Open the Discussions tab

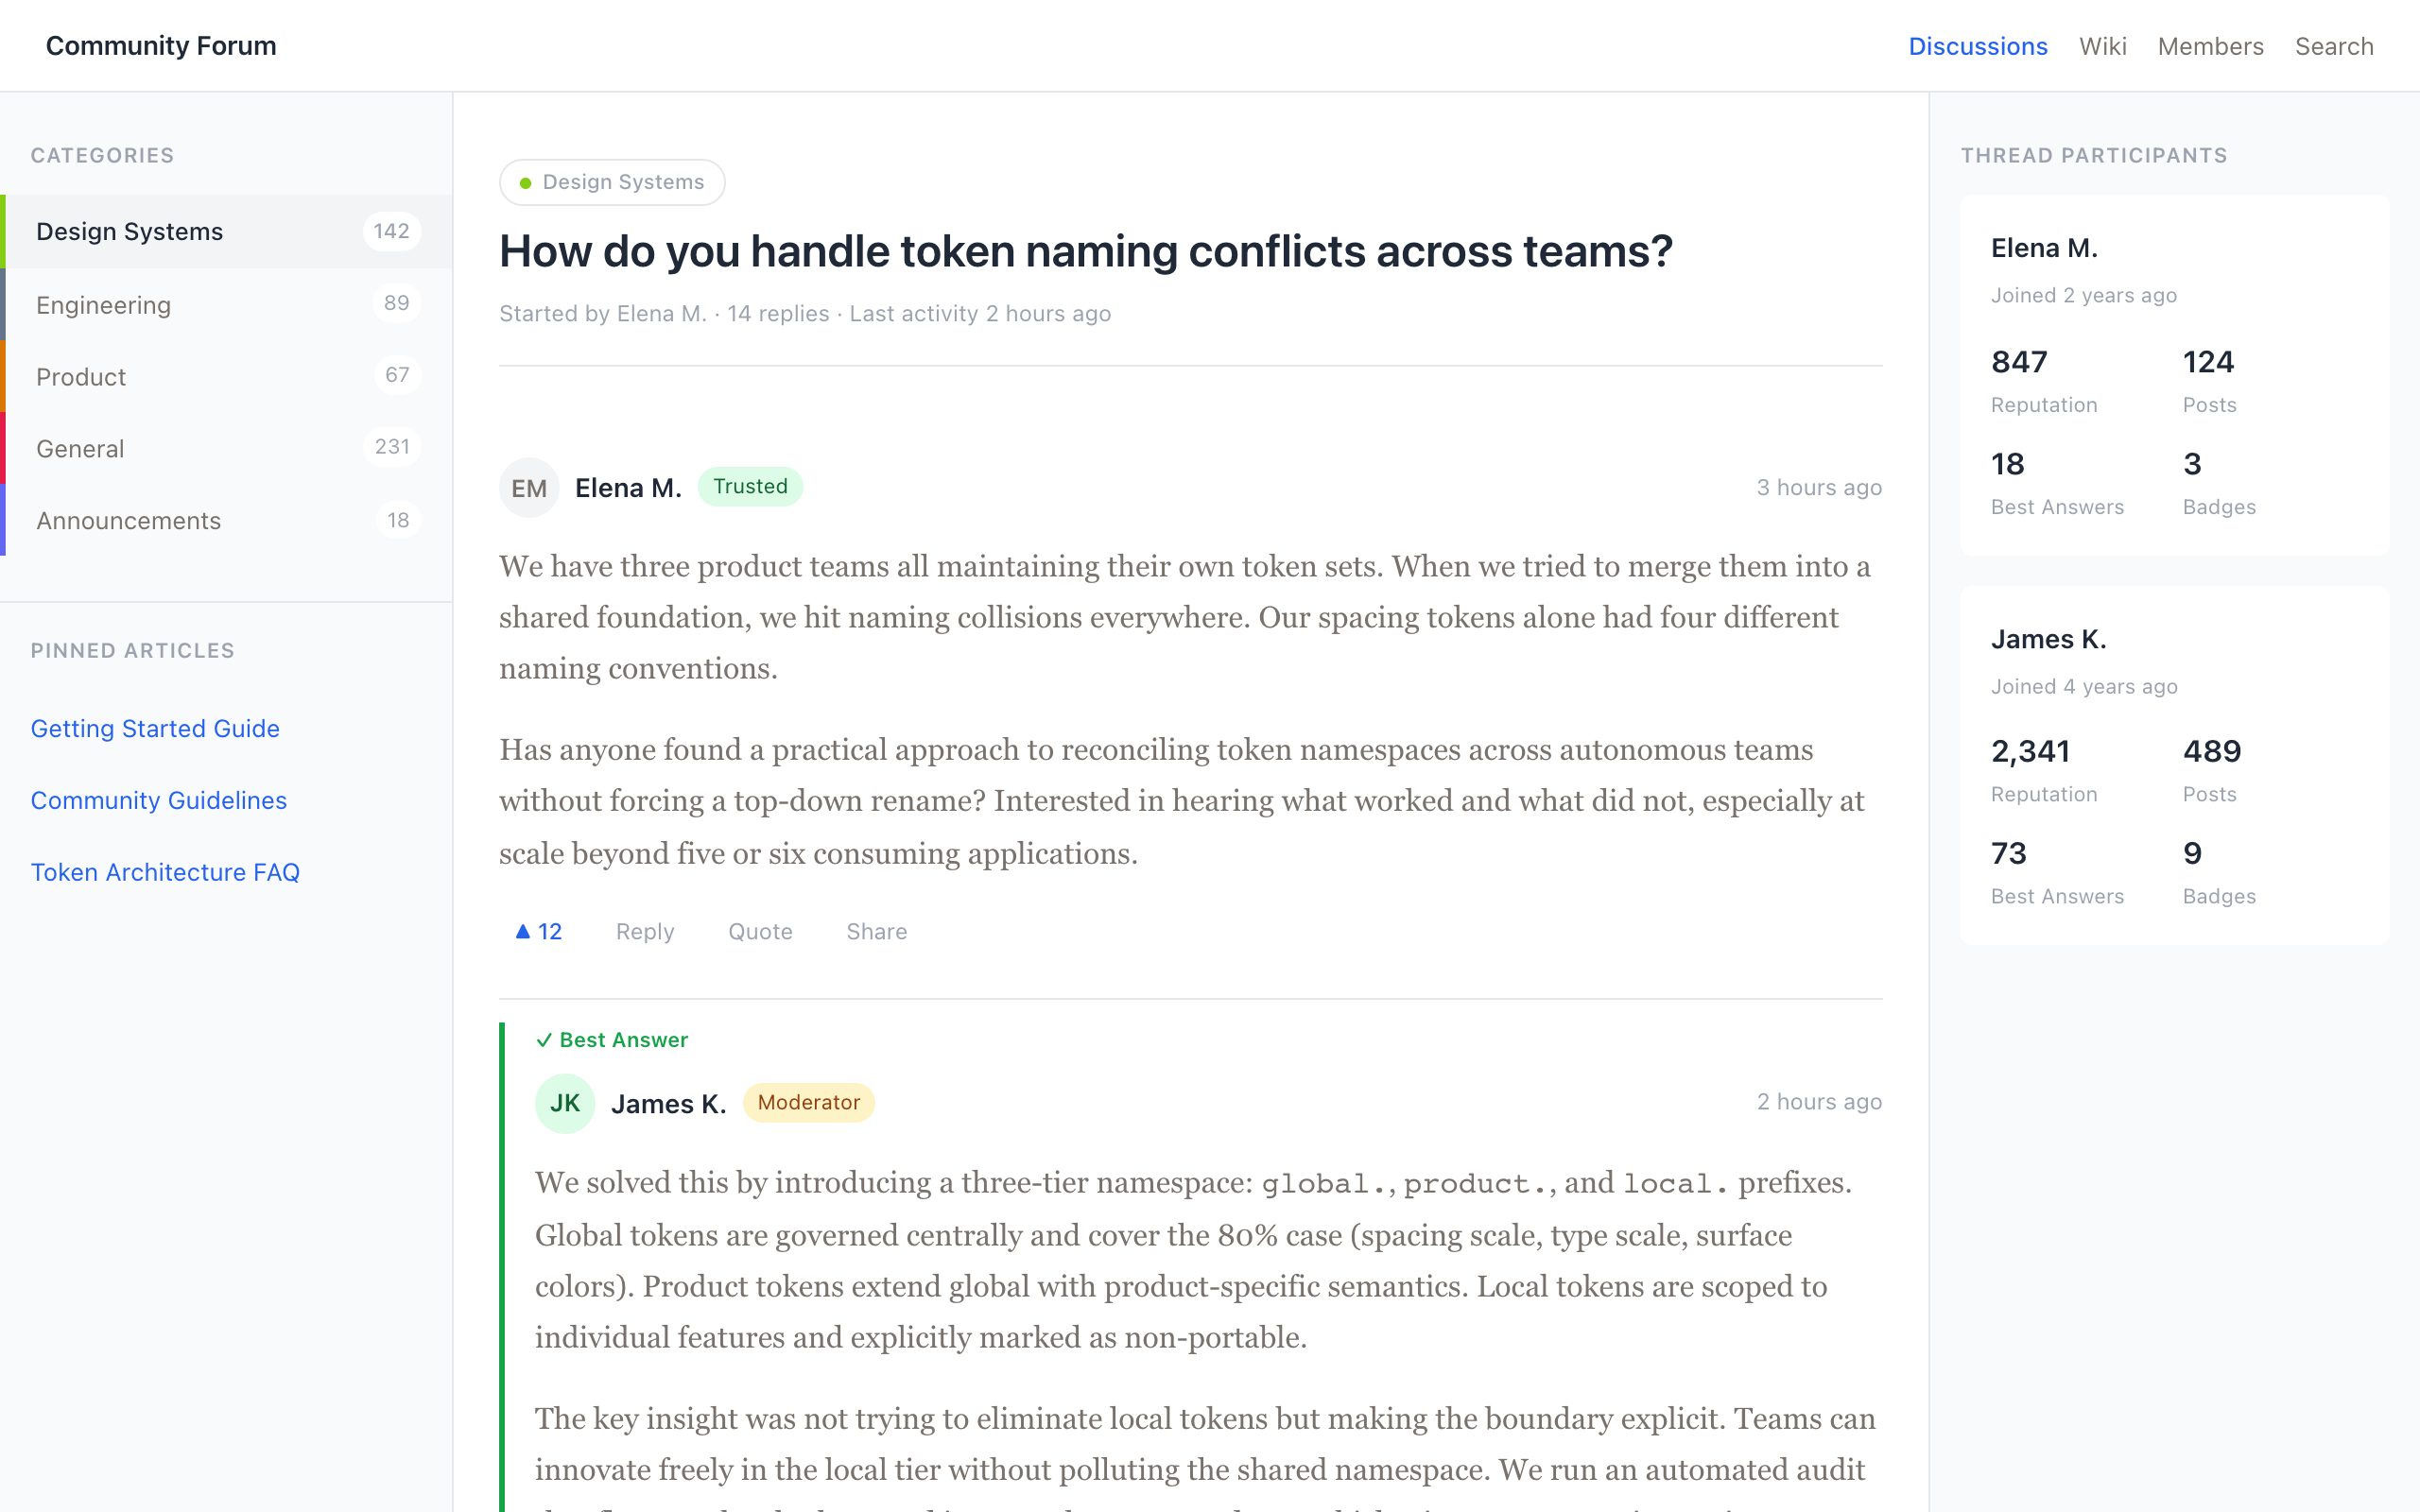pyautogui.click(x=1977, y=46)
